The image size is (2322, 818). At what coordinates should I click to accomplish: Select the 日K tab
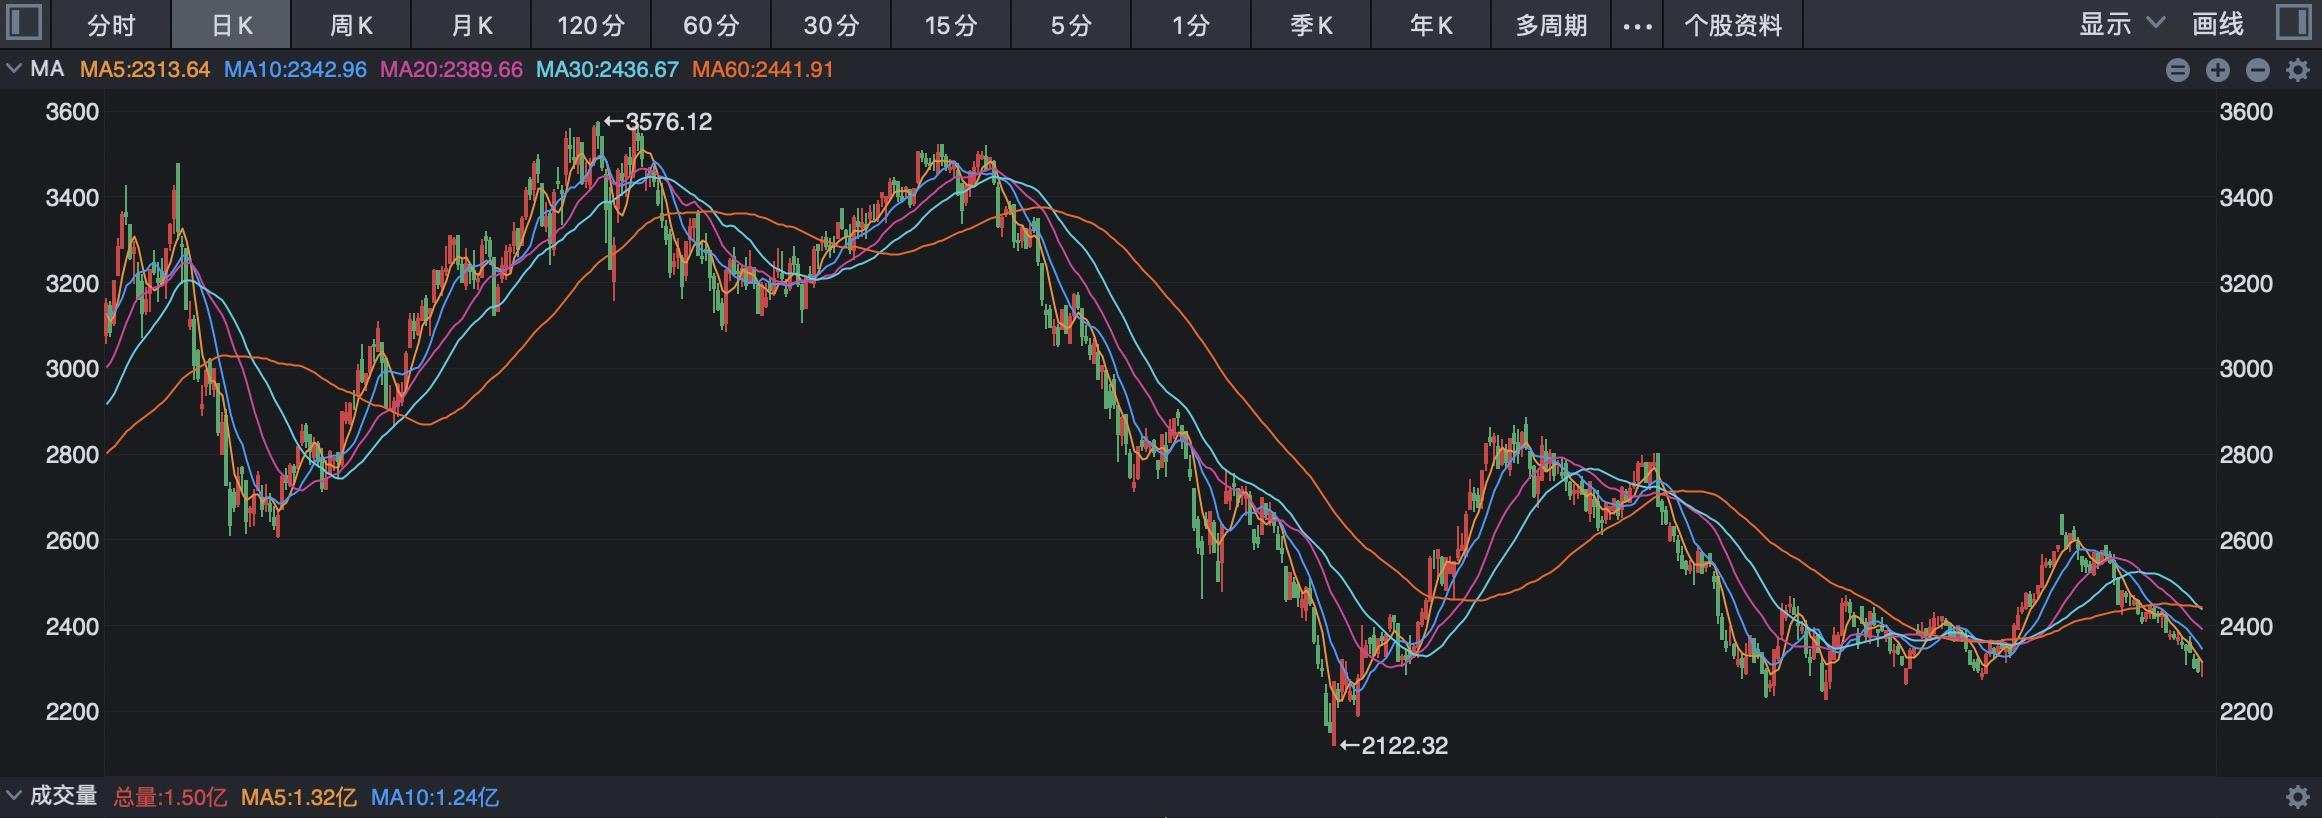click(231, 25)
